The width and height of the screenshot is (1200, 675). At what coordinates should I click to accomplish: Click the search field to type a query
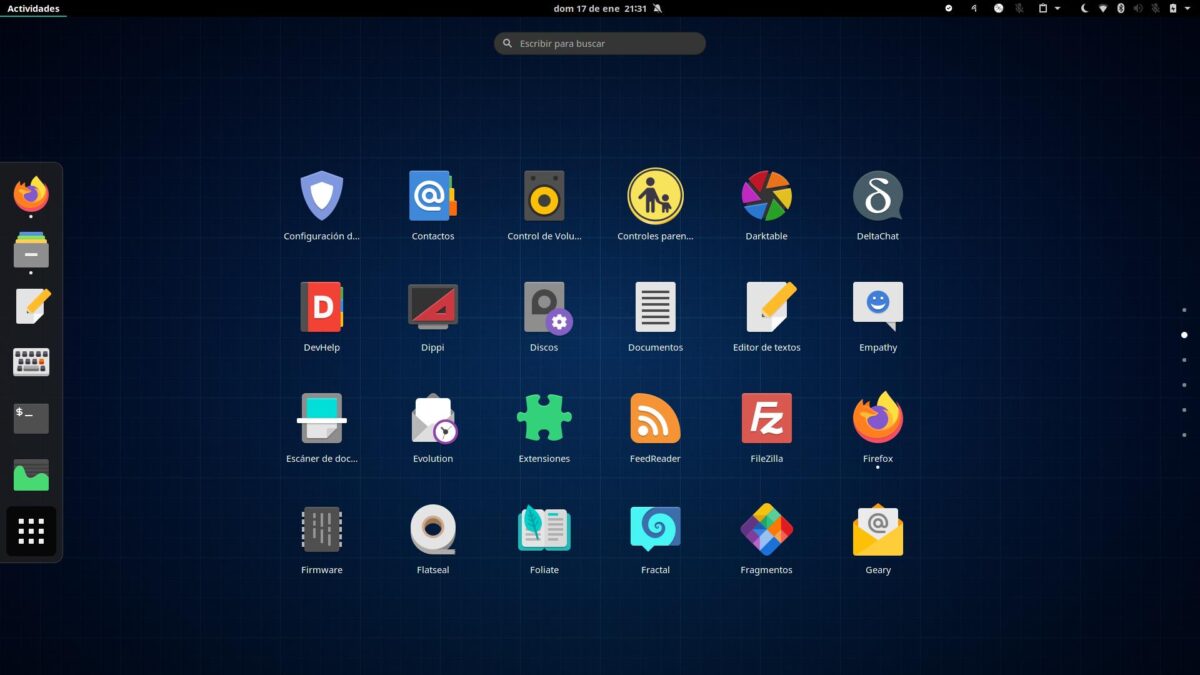click(599, 43)
